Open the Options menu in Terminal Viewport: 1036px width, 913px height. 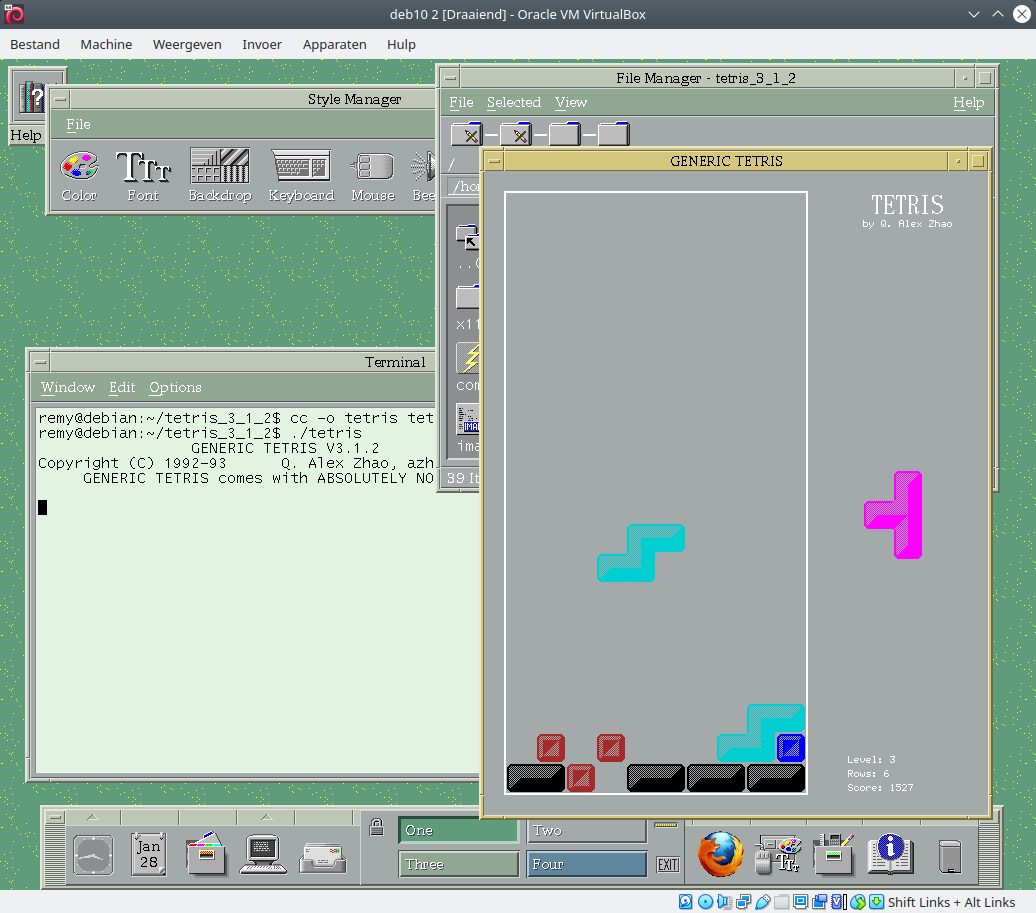tap(175, 387)
